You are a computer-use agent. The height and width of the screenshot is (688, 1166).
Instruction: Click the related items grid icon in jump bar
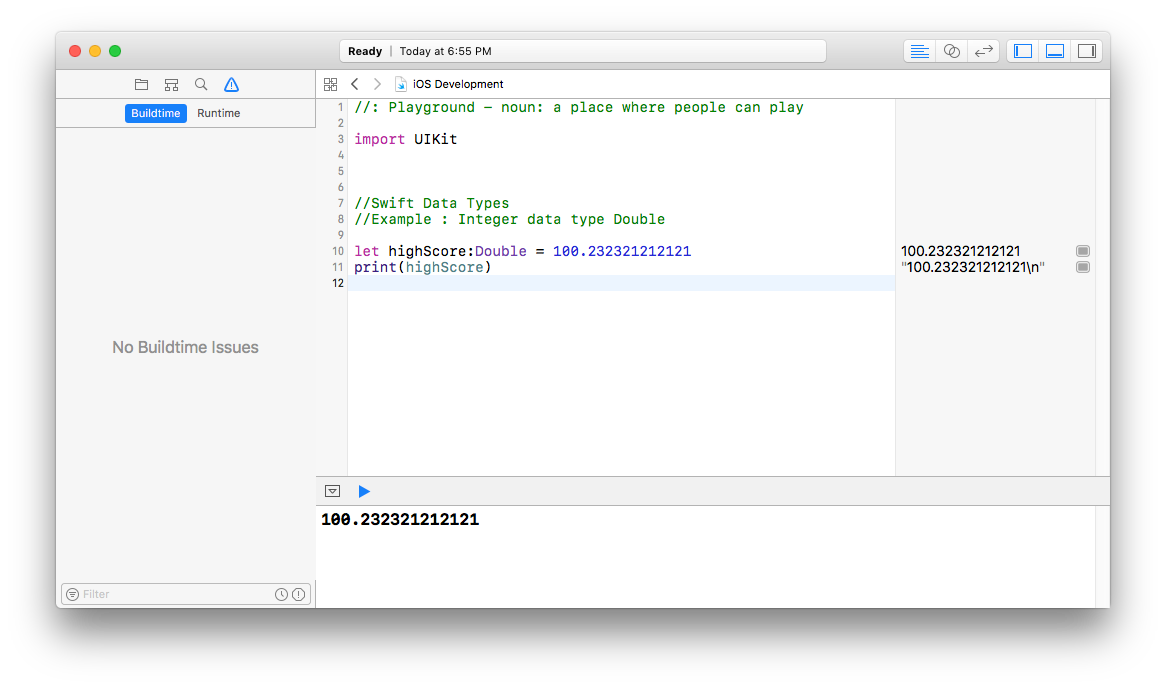tap(332, 84)
